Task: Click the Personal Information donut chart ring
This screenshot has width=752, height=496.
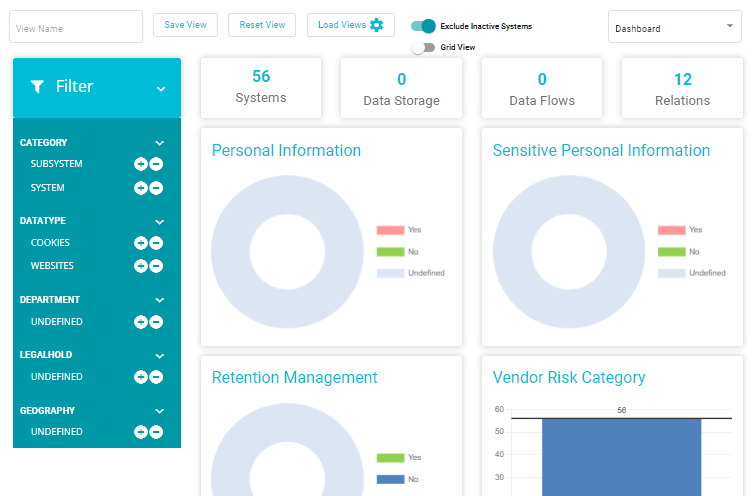Action: pos(230,252)
